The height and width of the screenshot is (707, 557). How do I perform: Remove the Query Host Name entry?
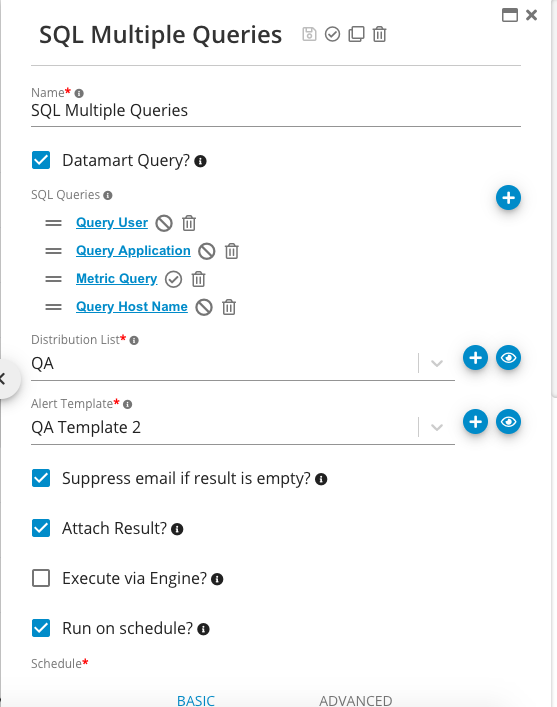(229, 307)
